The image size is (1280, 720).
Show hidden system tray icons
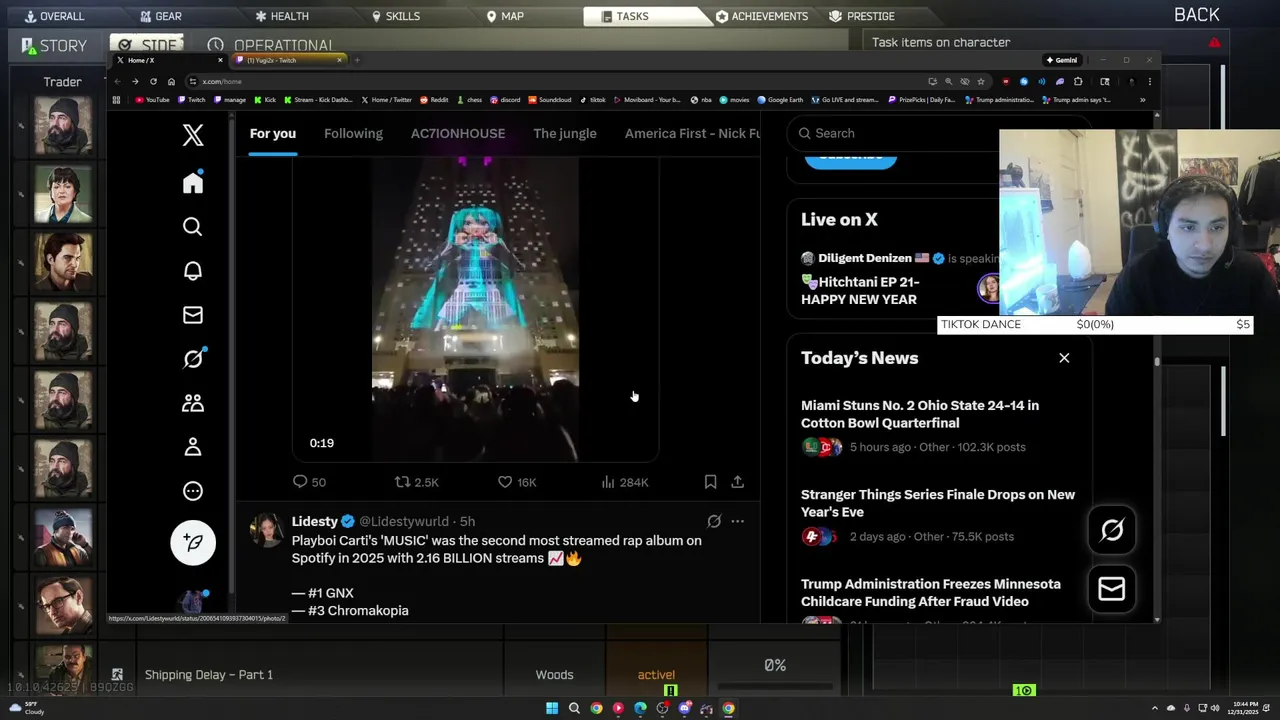click(x=1156, y=708)
